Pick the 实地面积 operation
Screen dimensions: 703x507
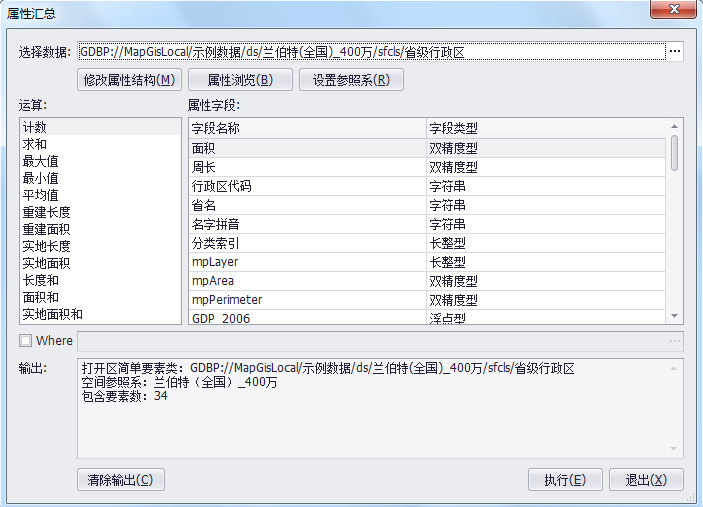pyautogui.click(x=46, y=263)
